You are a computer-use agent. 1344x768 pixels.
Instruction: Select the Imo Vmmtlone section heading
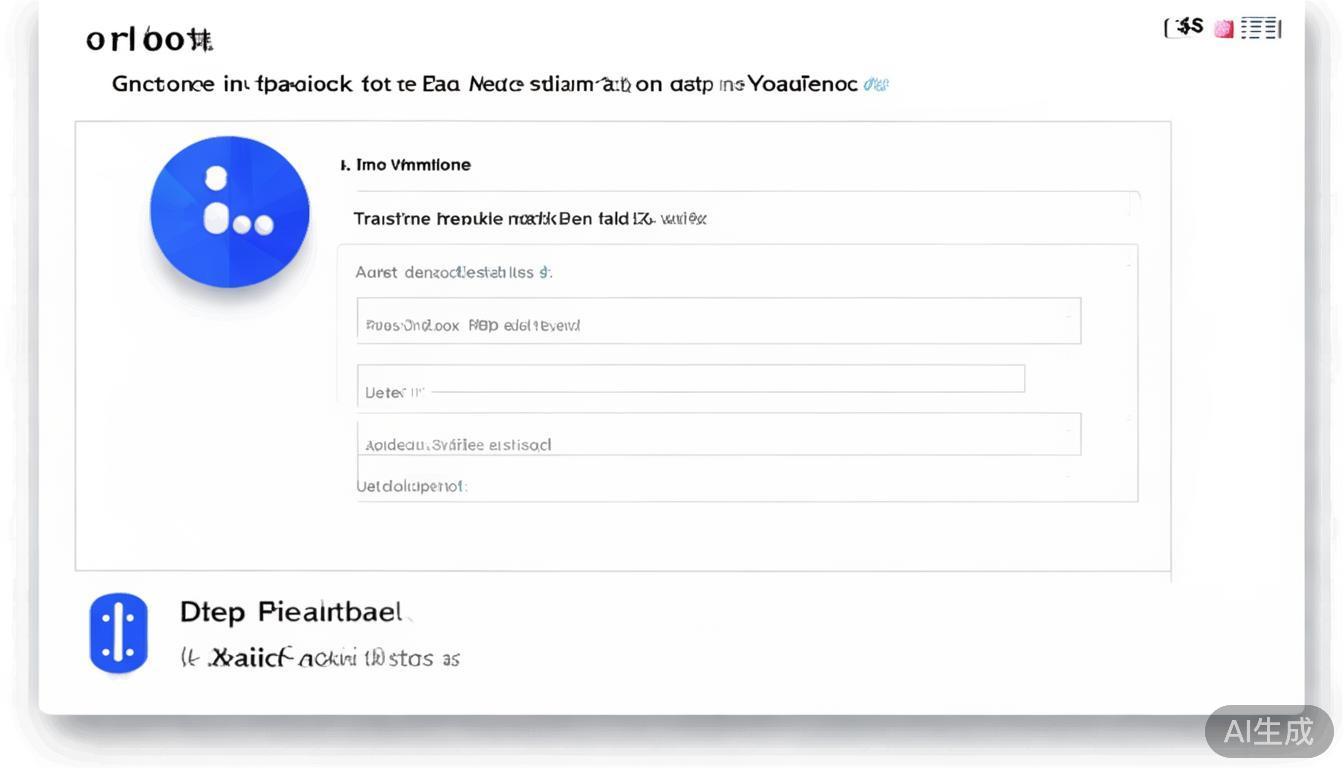(406, 165)
